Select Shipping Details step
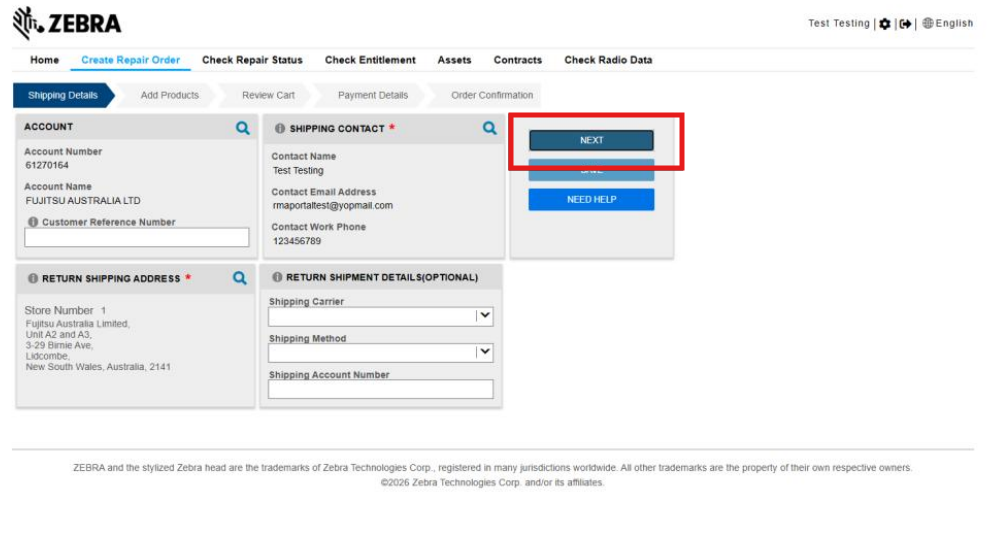This screenshot has width=998, height=537. (63, 95)
